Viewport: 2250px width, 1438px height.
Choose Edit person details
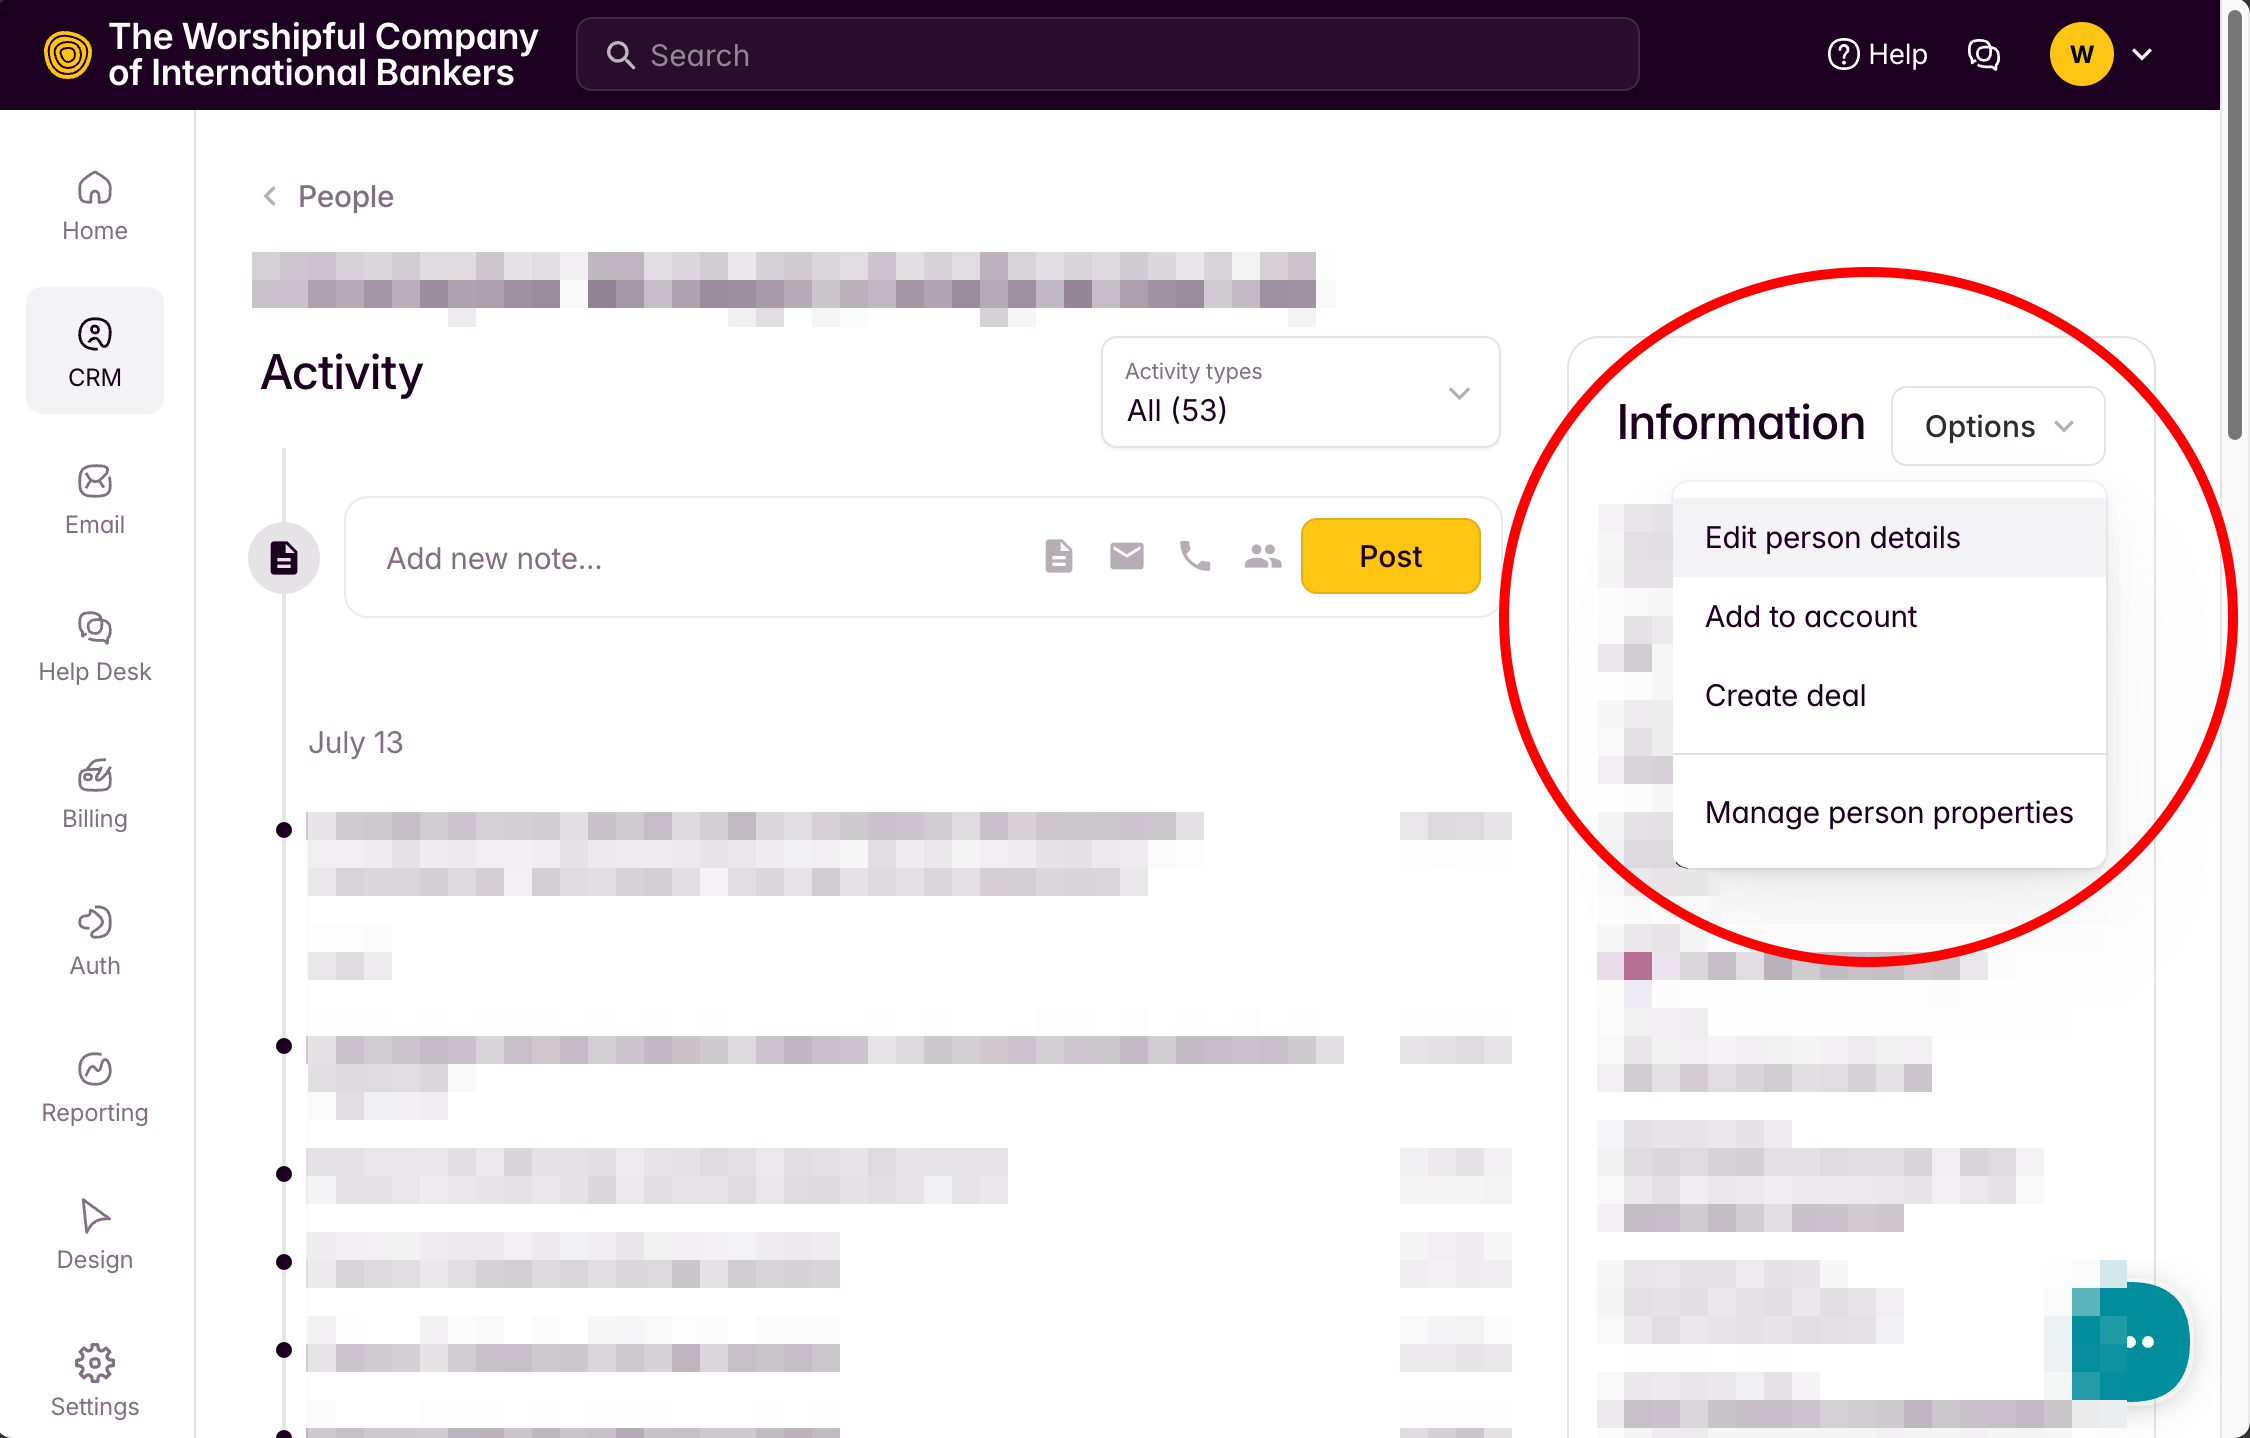click(1832, 538)
